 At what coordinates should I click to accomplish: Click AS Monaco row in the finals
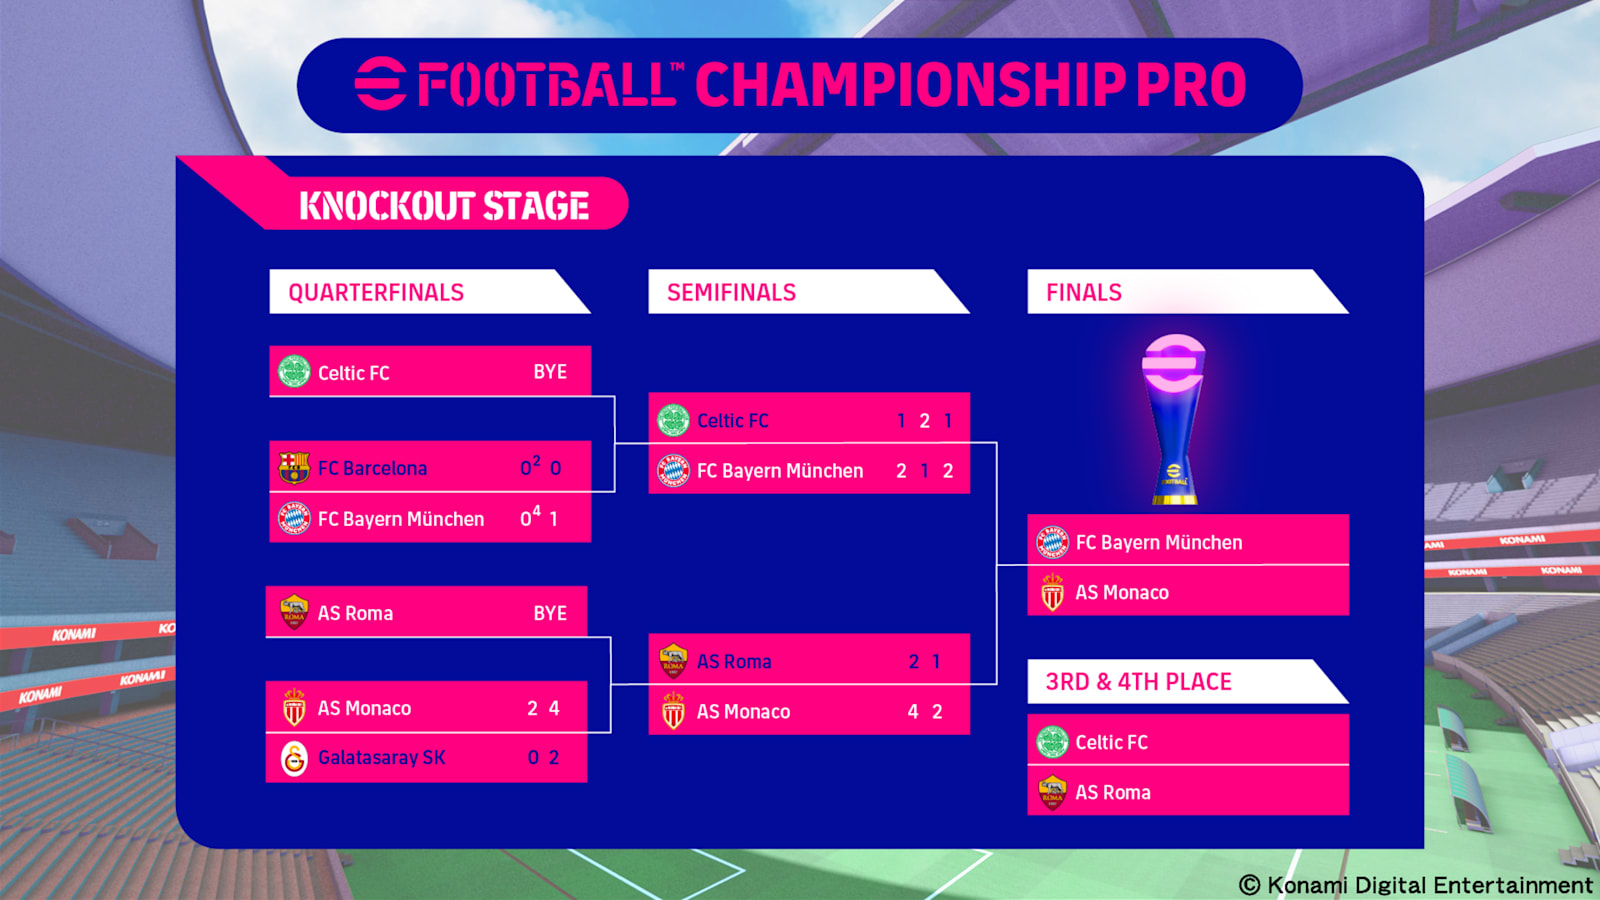(1188, 591)
